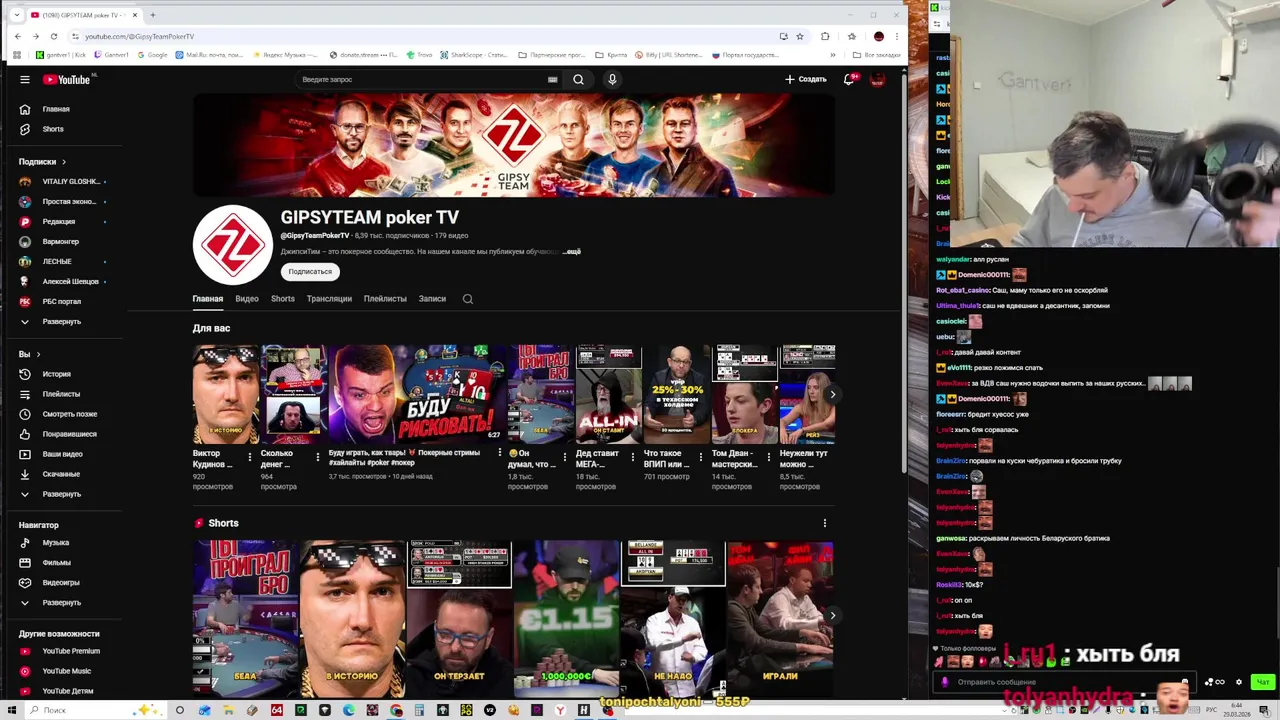The height and width of the screenshot is (720, 1280).
Task: Switch to the channel Shorts tab
Action: [x=283, y=299]
